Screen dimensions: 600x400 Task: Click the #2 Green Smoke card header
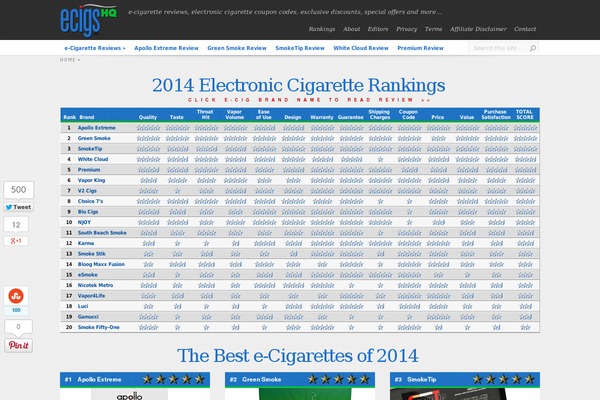[300, 379]
